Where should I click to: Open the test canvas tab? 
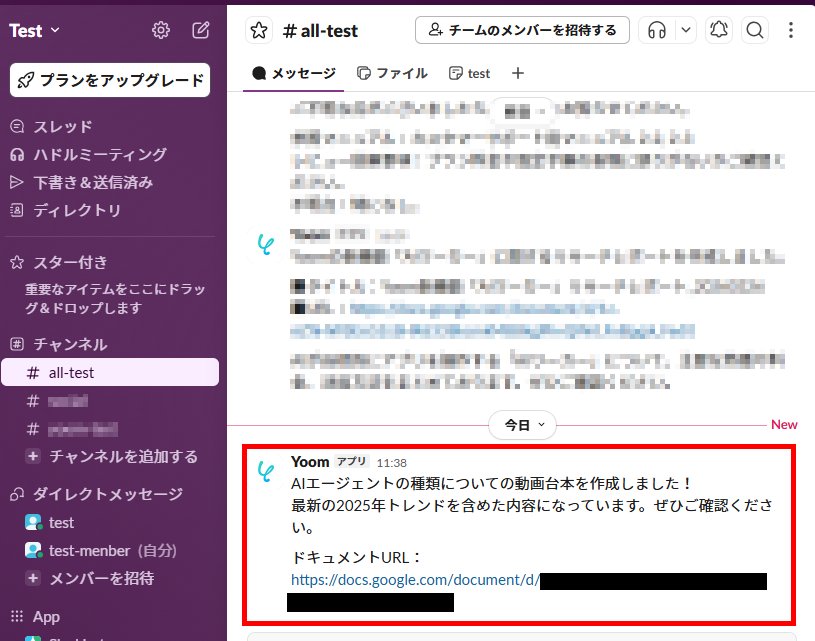[x=469, y=73]
